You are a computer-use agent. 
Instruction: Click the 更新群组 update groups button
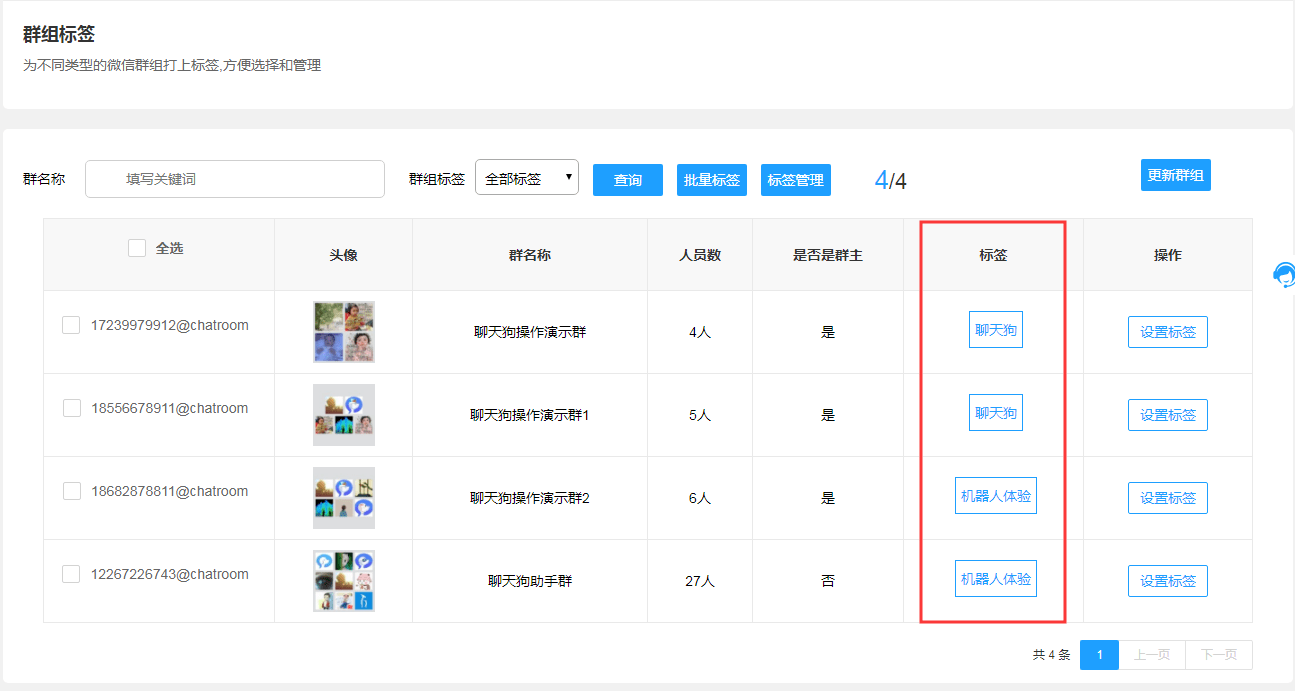point(1176,175)
